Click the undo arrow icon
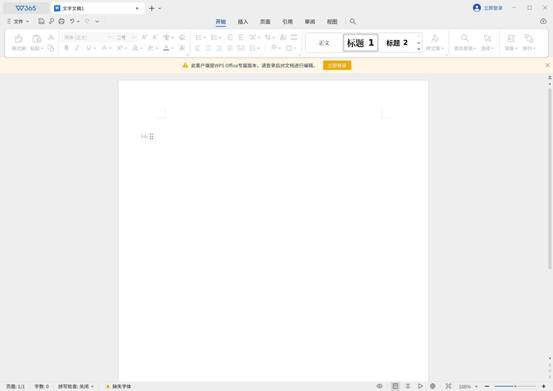The image size is (553, 391). point(72,21)
